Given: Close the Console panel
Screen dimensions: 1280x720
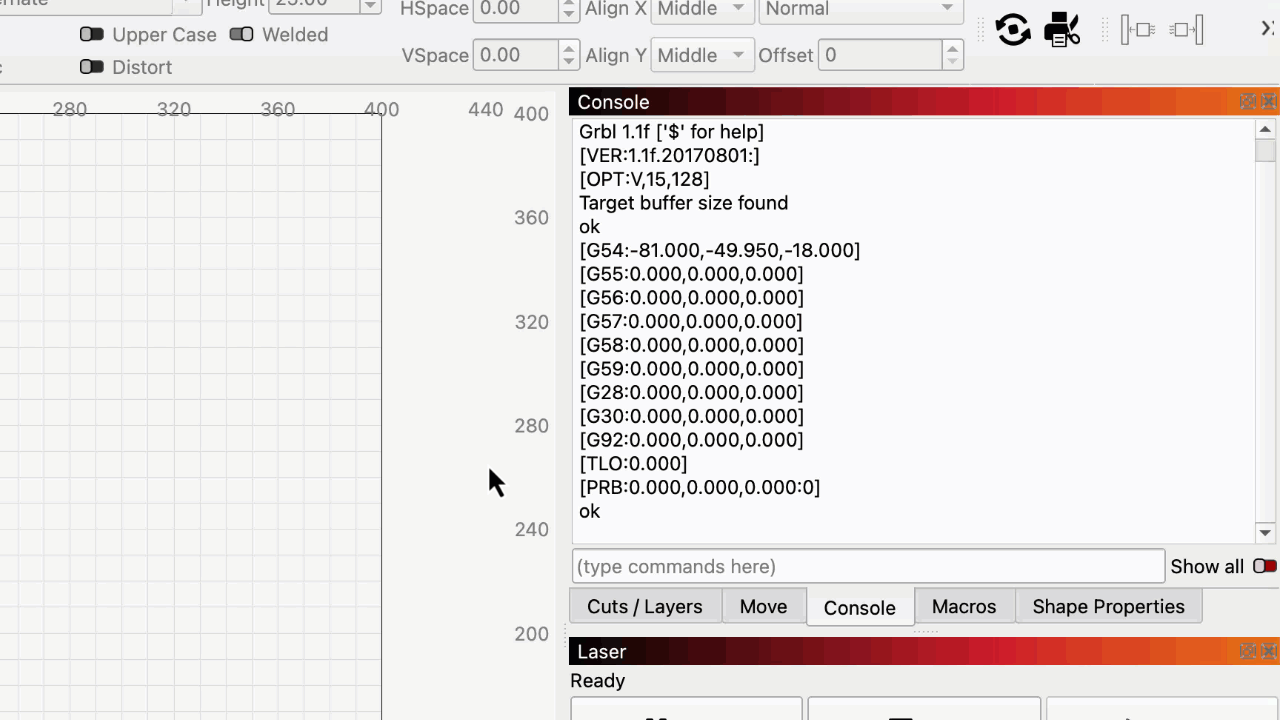Looking at the screenshot, I should tap(1269, 102).
